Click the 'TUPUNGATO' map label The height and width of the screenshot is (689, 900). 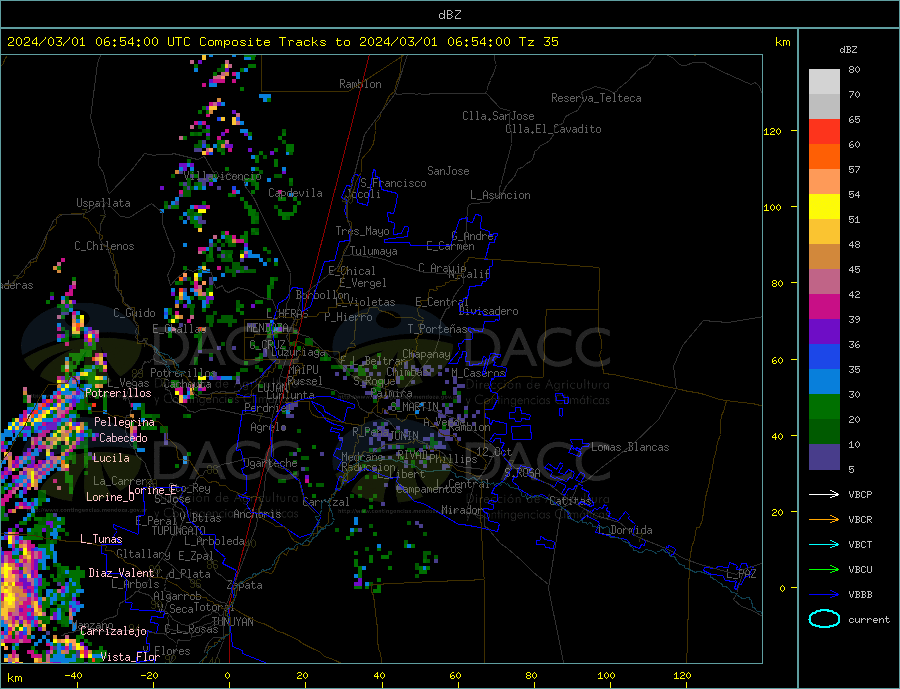tap(179, 531)
